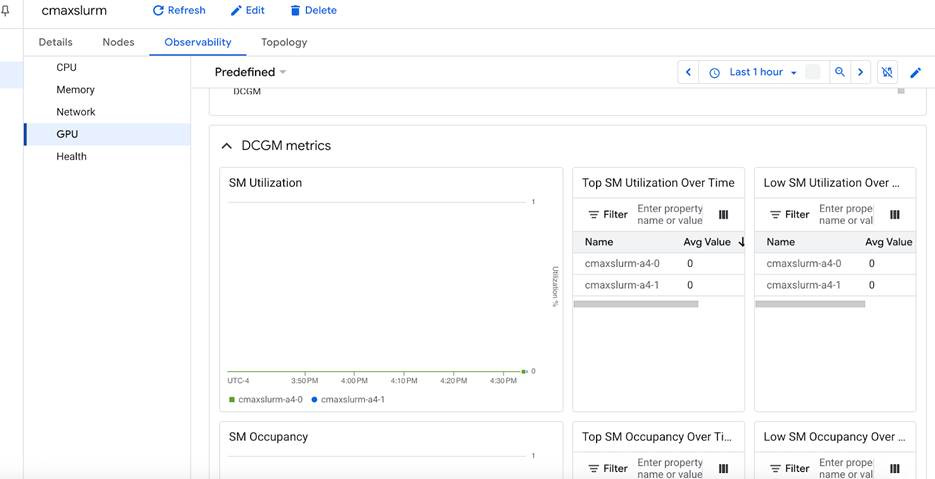Image resolution: width=935 pixels, height=479 pixels.
Task: Switch to the Topology tab
Action: [284, 42]
